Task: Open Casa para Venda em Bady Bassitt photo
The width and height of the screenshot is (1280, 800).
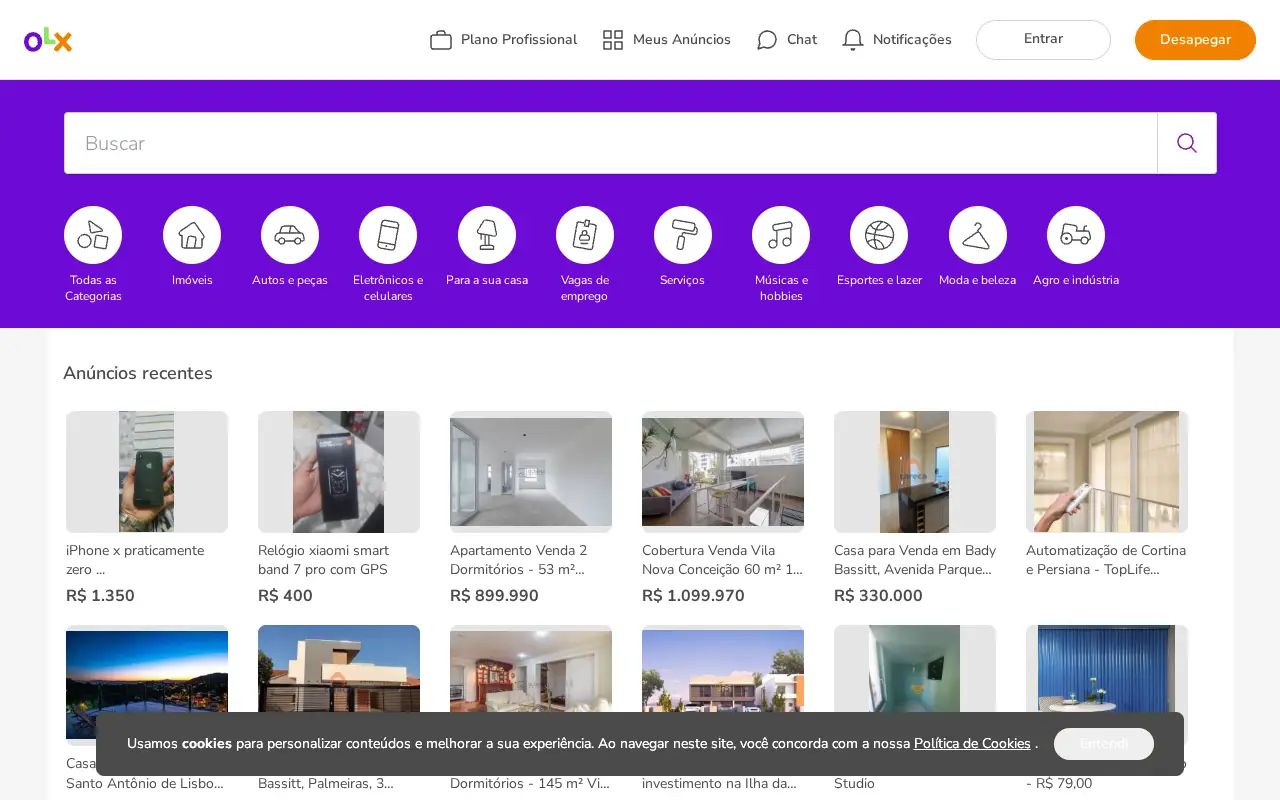Action: pyautogui.click(x=915, y=472)
